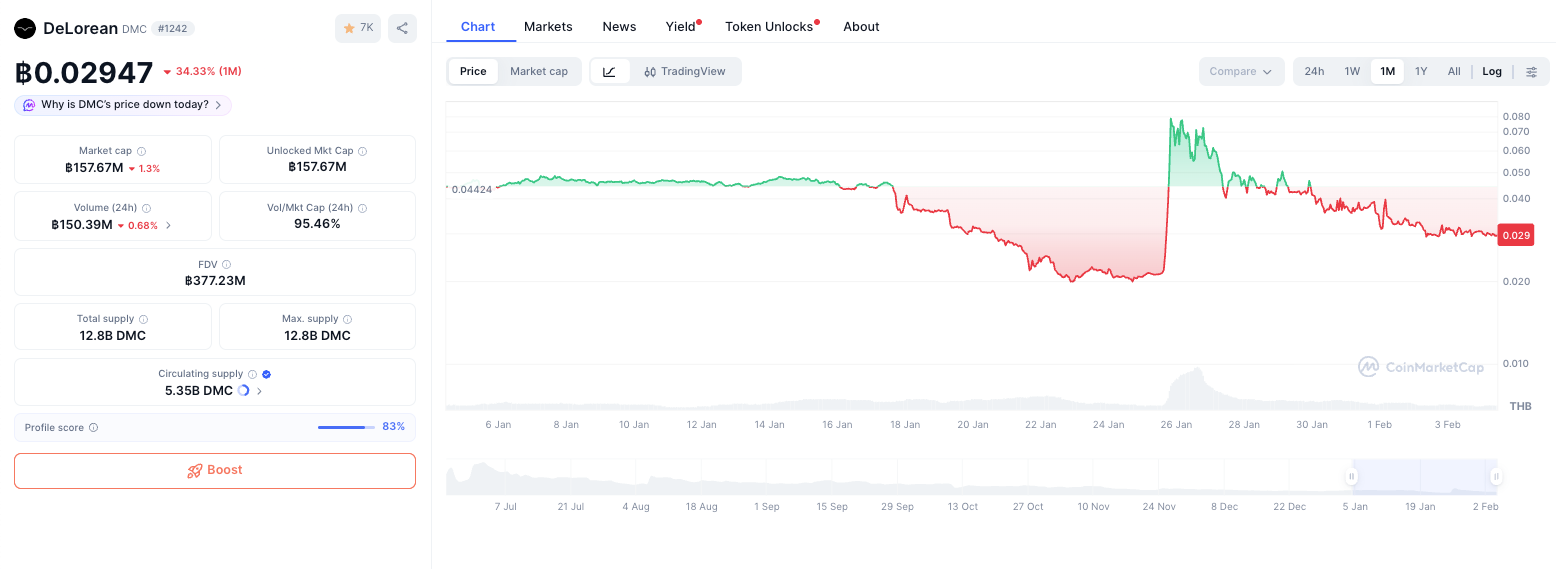Image resolution: width=1556 pixels, height=569 pixels.
Task: Click the Market cap info icon
Action: pyautogui.click(x=141, y=151)
